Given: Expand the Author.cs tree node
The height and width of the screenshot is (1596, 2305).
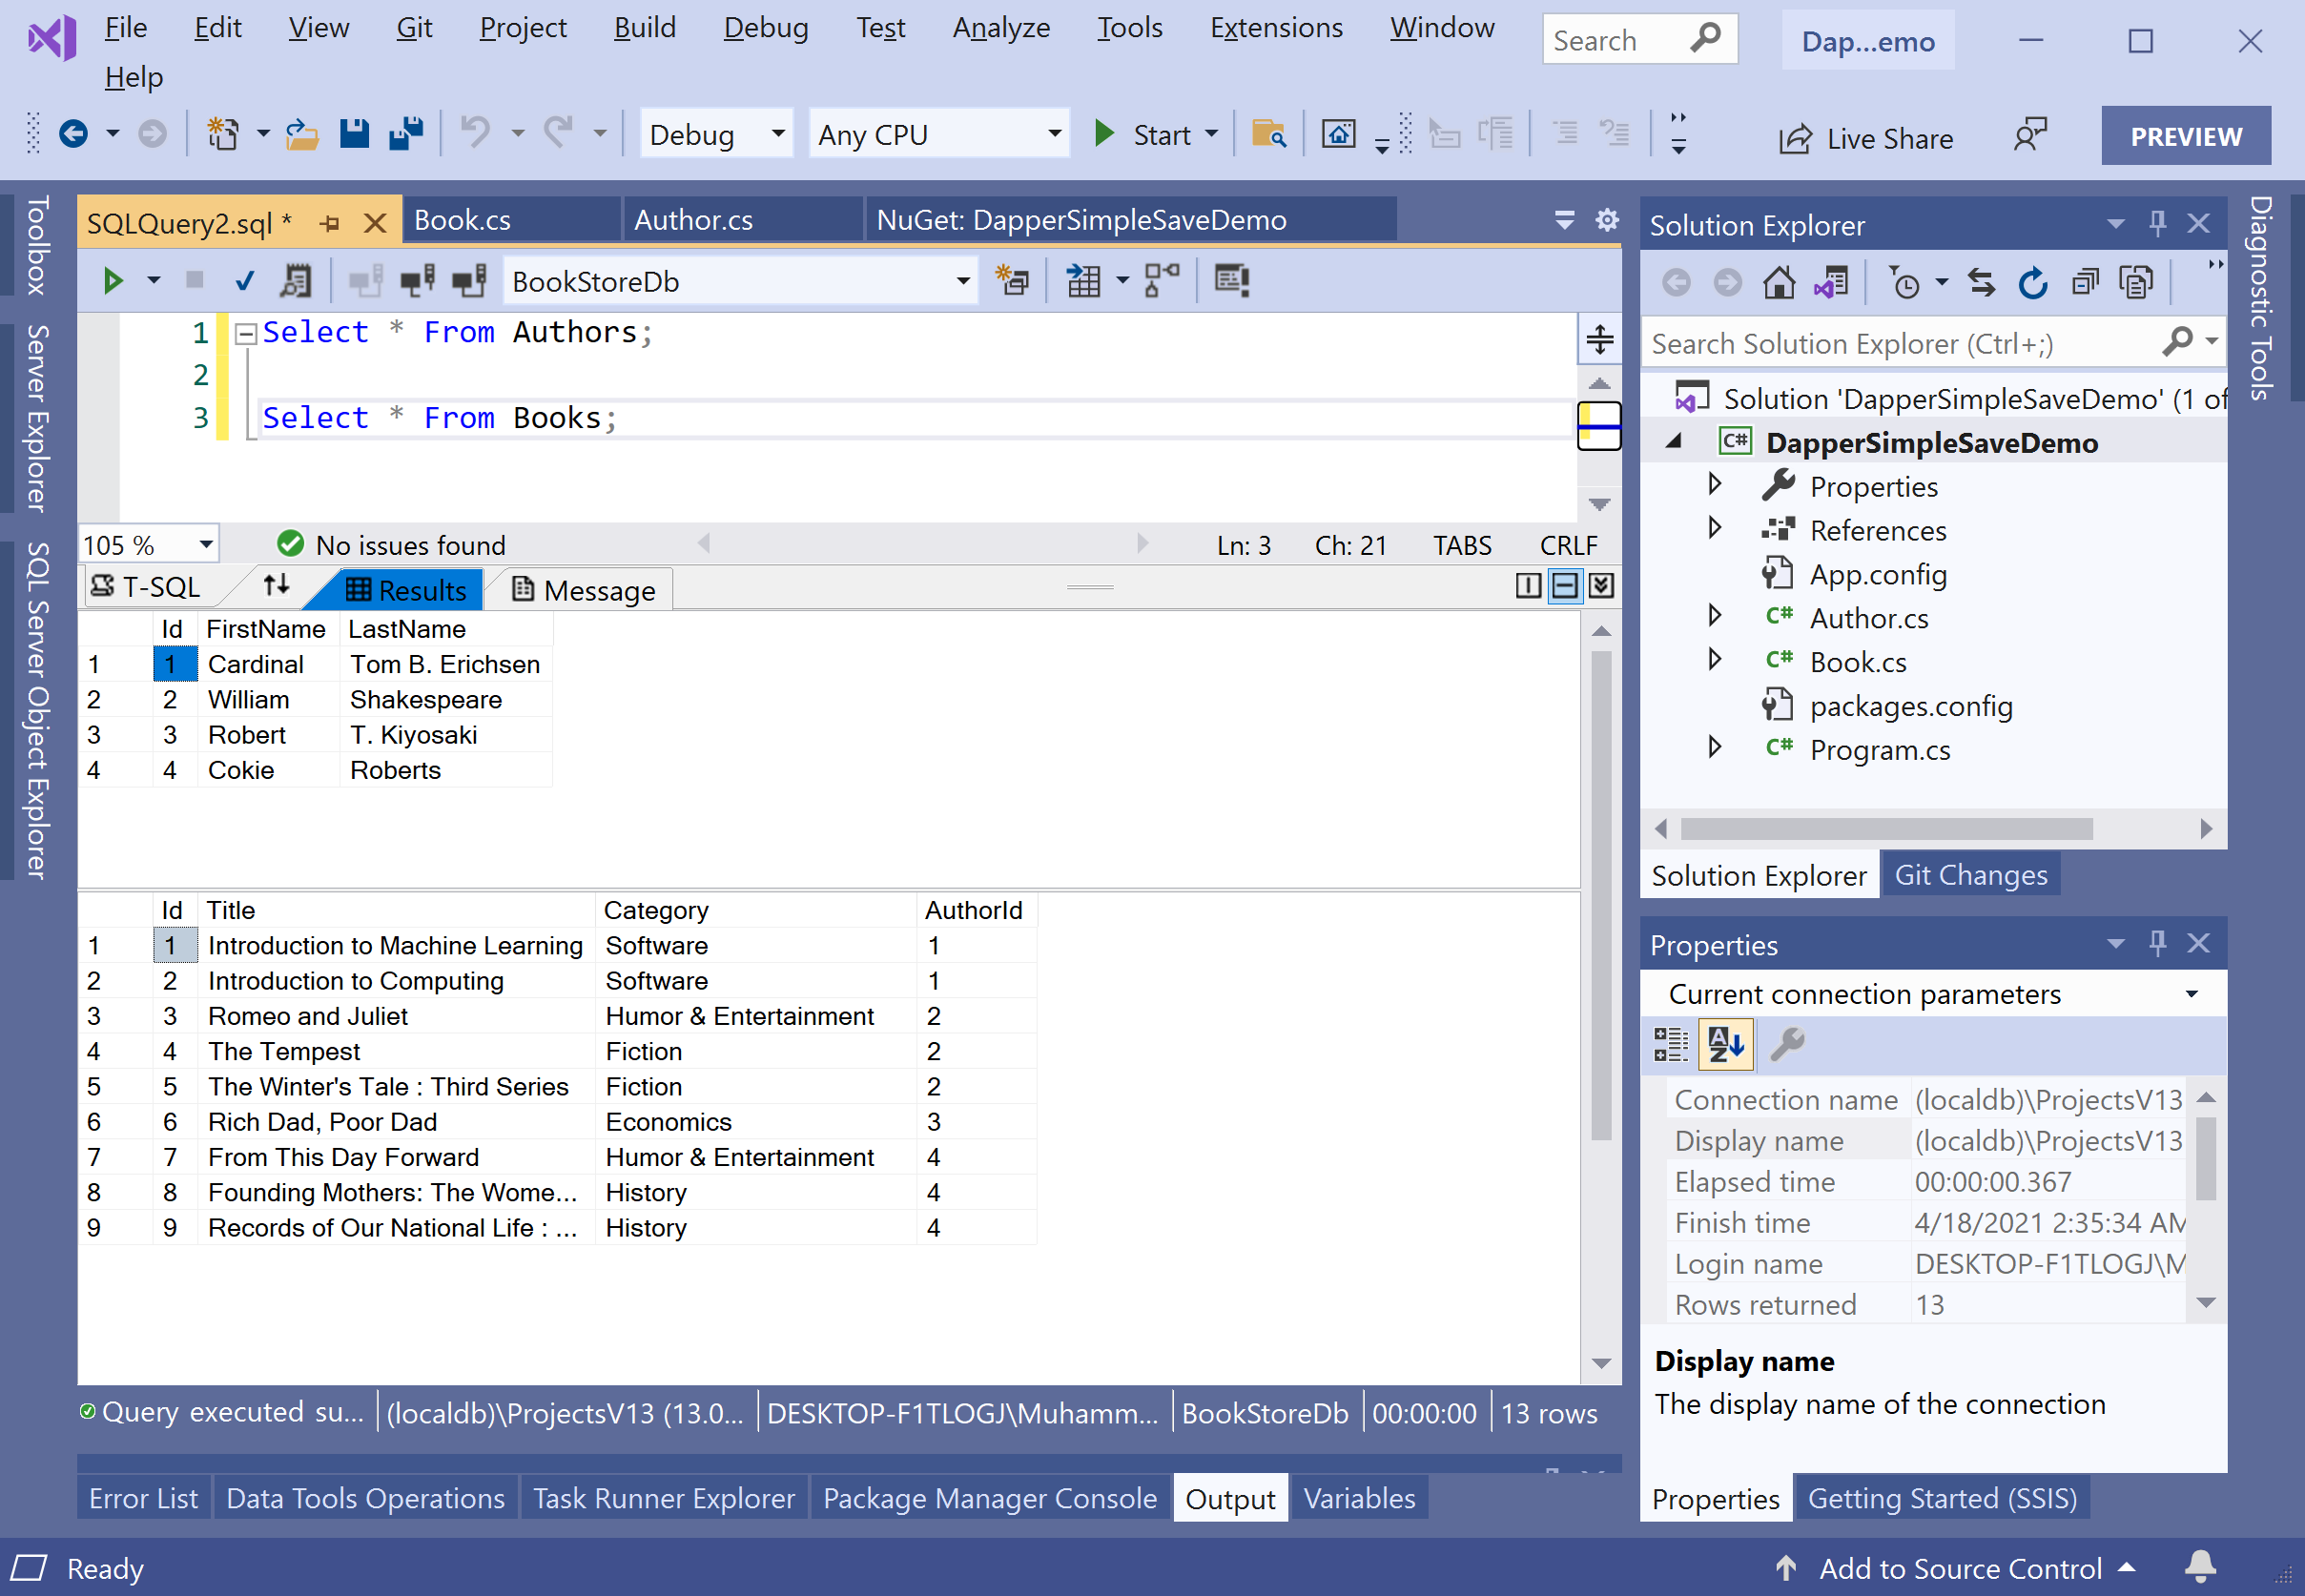Looking at the screenshot, I should (1715, 616).
